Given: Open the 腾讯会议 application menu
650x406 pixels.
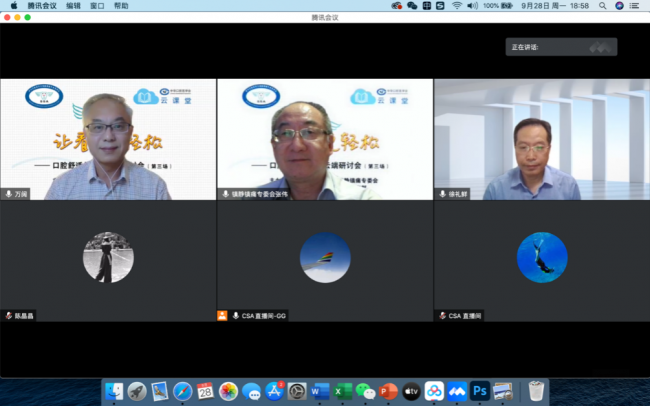Looking at the screenshot, I should [41, 5].
